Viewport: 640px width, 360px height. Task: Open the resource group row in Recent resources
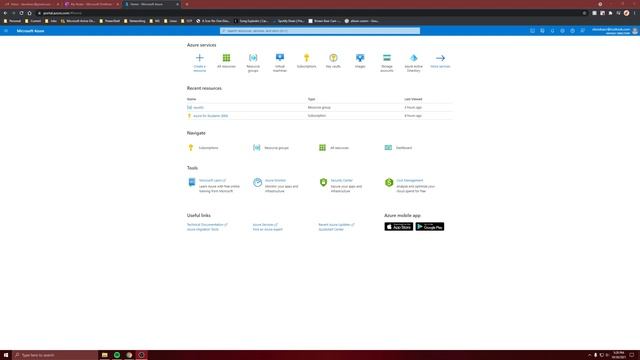tap(319, 107)
